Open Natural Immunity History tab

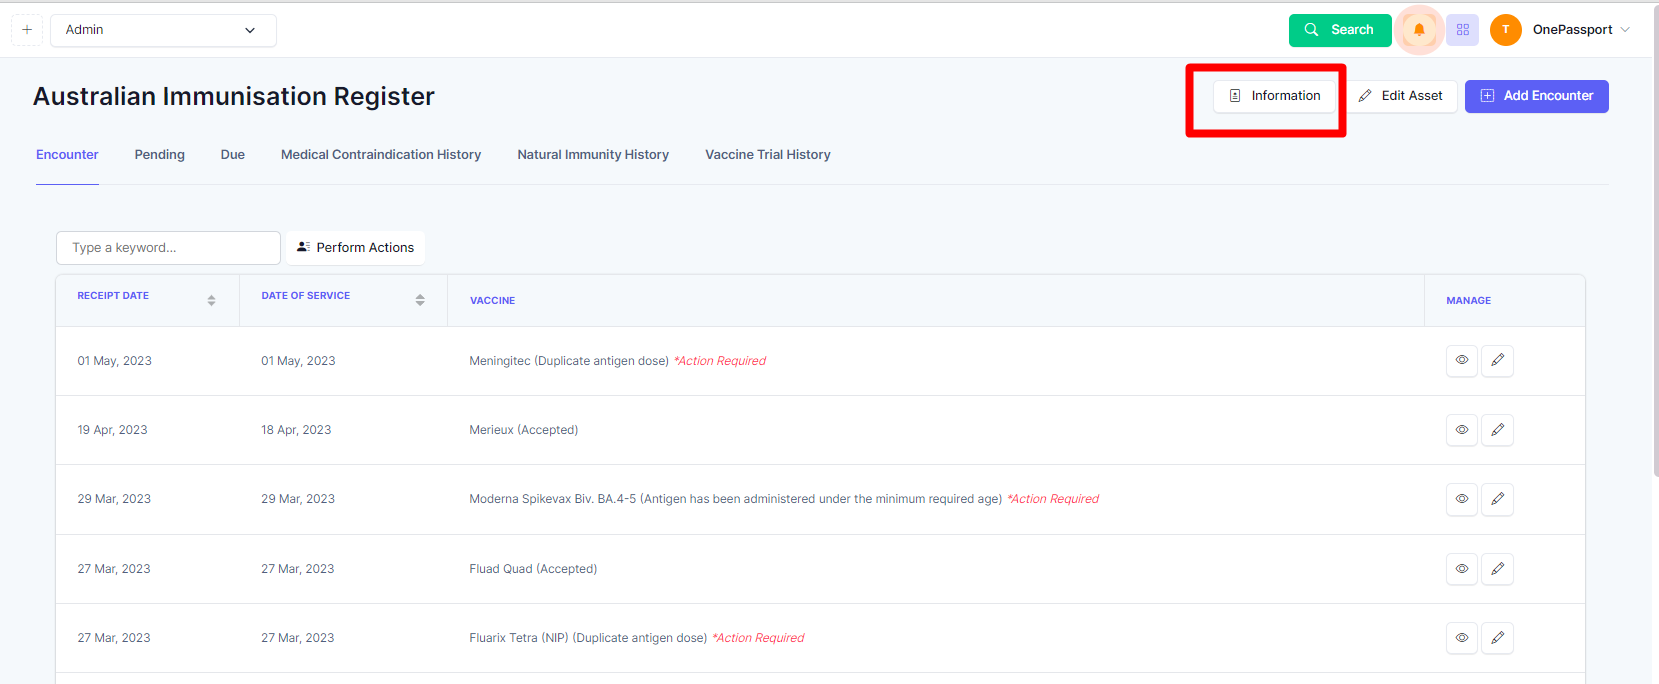(x=593, y=155)
